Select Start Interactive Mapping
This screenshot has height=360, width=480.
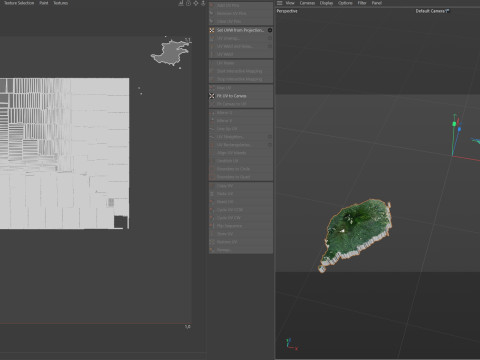[x=241, y=71]
